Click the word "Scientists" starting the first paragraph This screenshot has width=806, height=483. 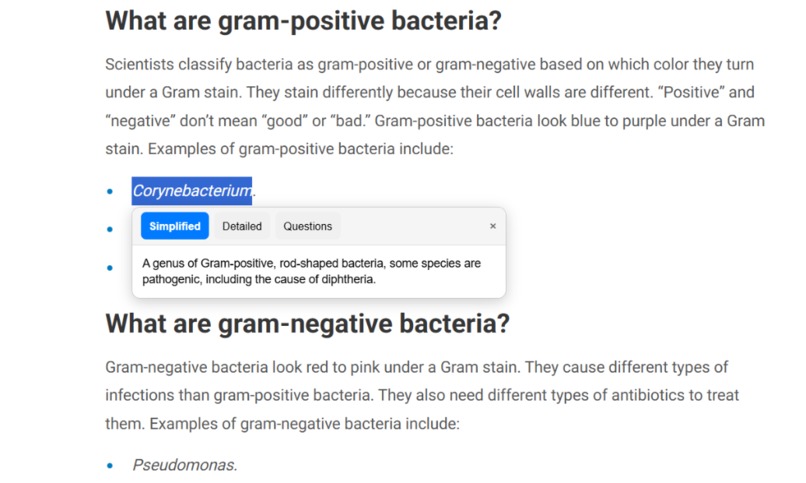[140, 65]
